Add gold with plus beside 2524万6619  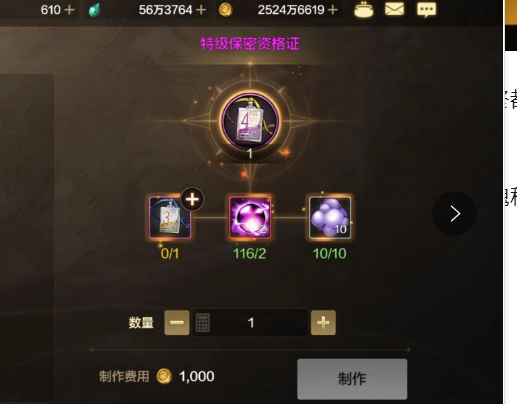tap(332, 10)
